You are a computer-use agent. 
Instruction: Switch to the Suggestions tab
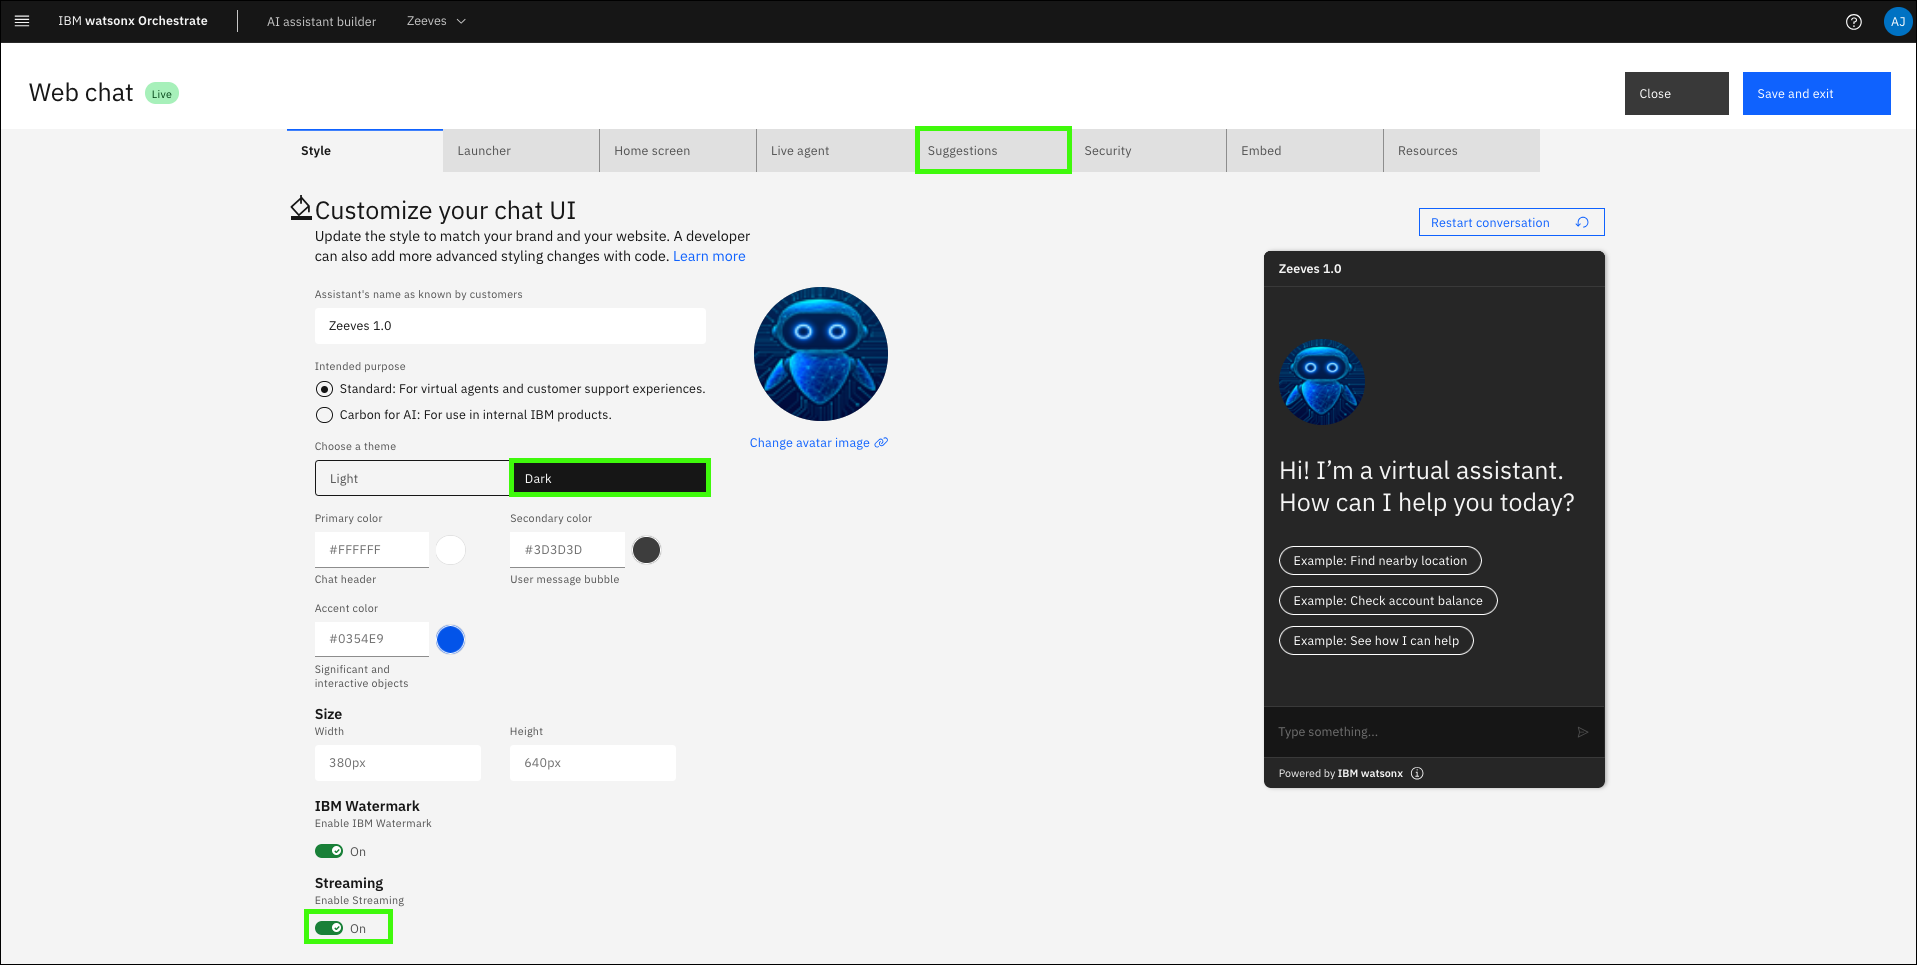coord(992,151)
